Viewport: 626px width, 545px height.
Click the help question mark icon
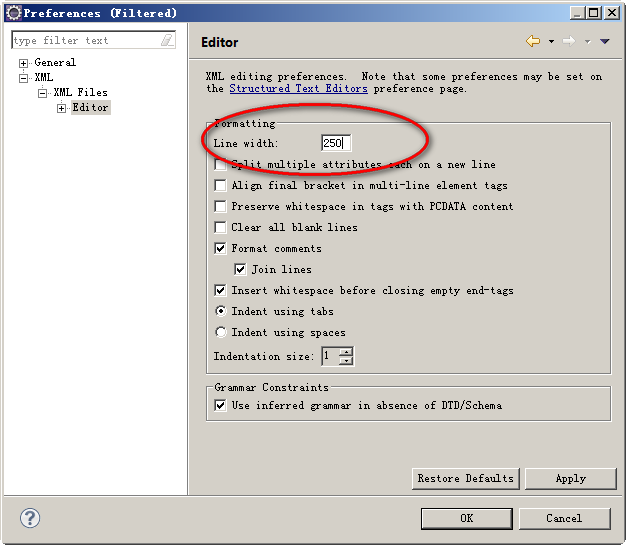(x=30, y=517)
